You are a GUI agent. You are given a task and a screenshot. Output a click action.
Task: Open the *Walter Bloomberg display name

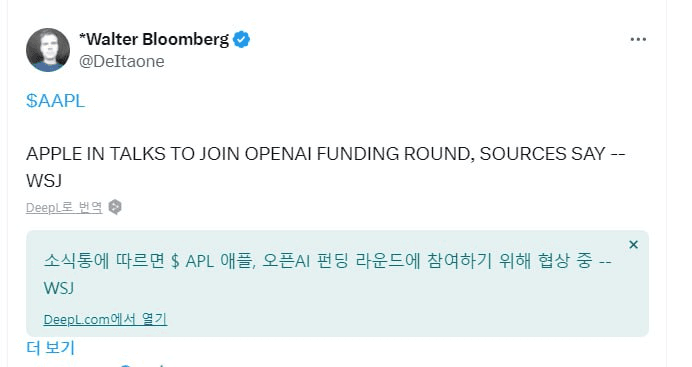pos(154,39)
